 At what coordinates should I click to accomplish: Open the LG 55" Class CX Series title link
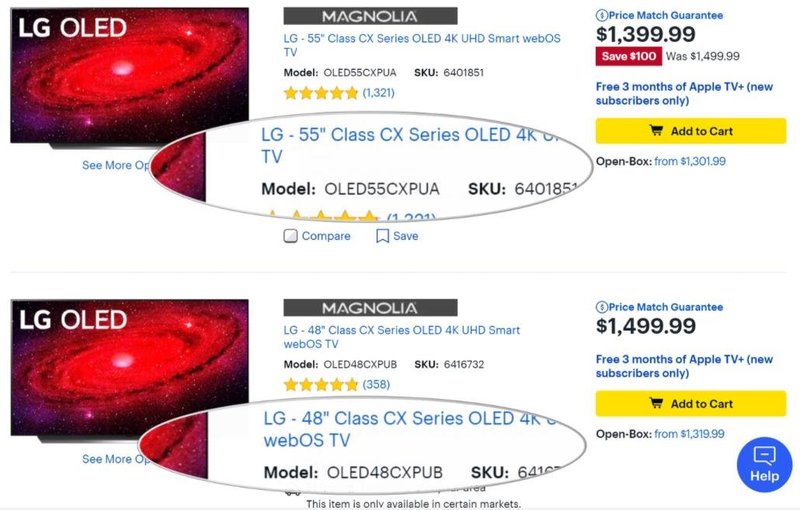421,44
